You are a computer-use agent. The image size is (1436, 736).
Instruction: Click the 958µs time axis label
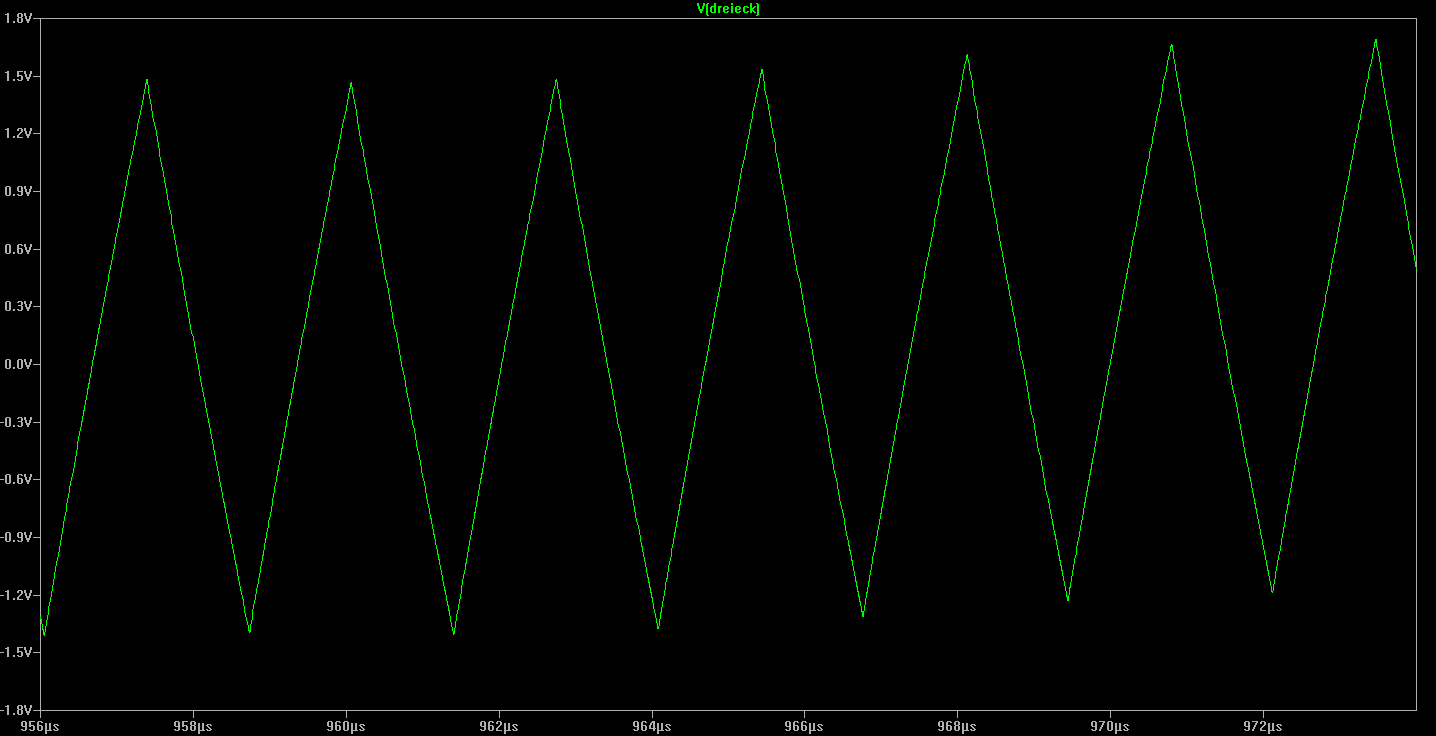pyautogui.click(x=193, y=726)
